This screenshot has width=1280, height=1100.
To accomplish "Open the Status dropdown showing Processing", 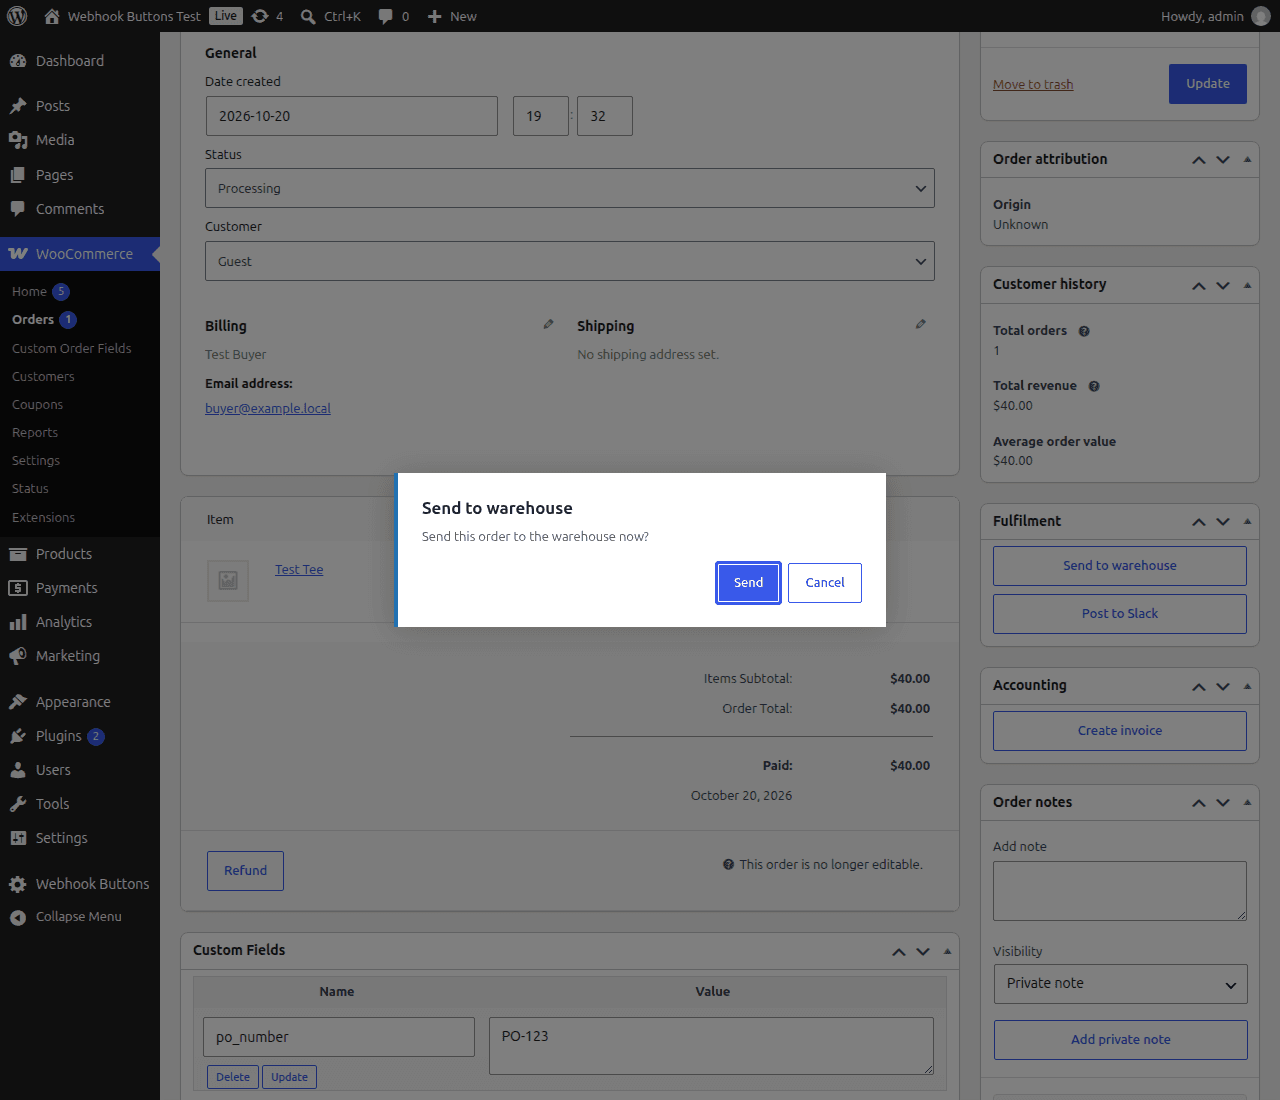I will pos(570,188).
